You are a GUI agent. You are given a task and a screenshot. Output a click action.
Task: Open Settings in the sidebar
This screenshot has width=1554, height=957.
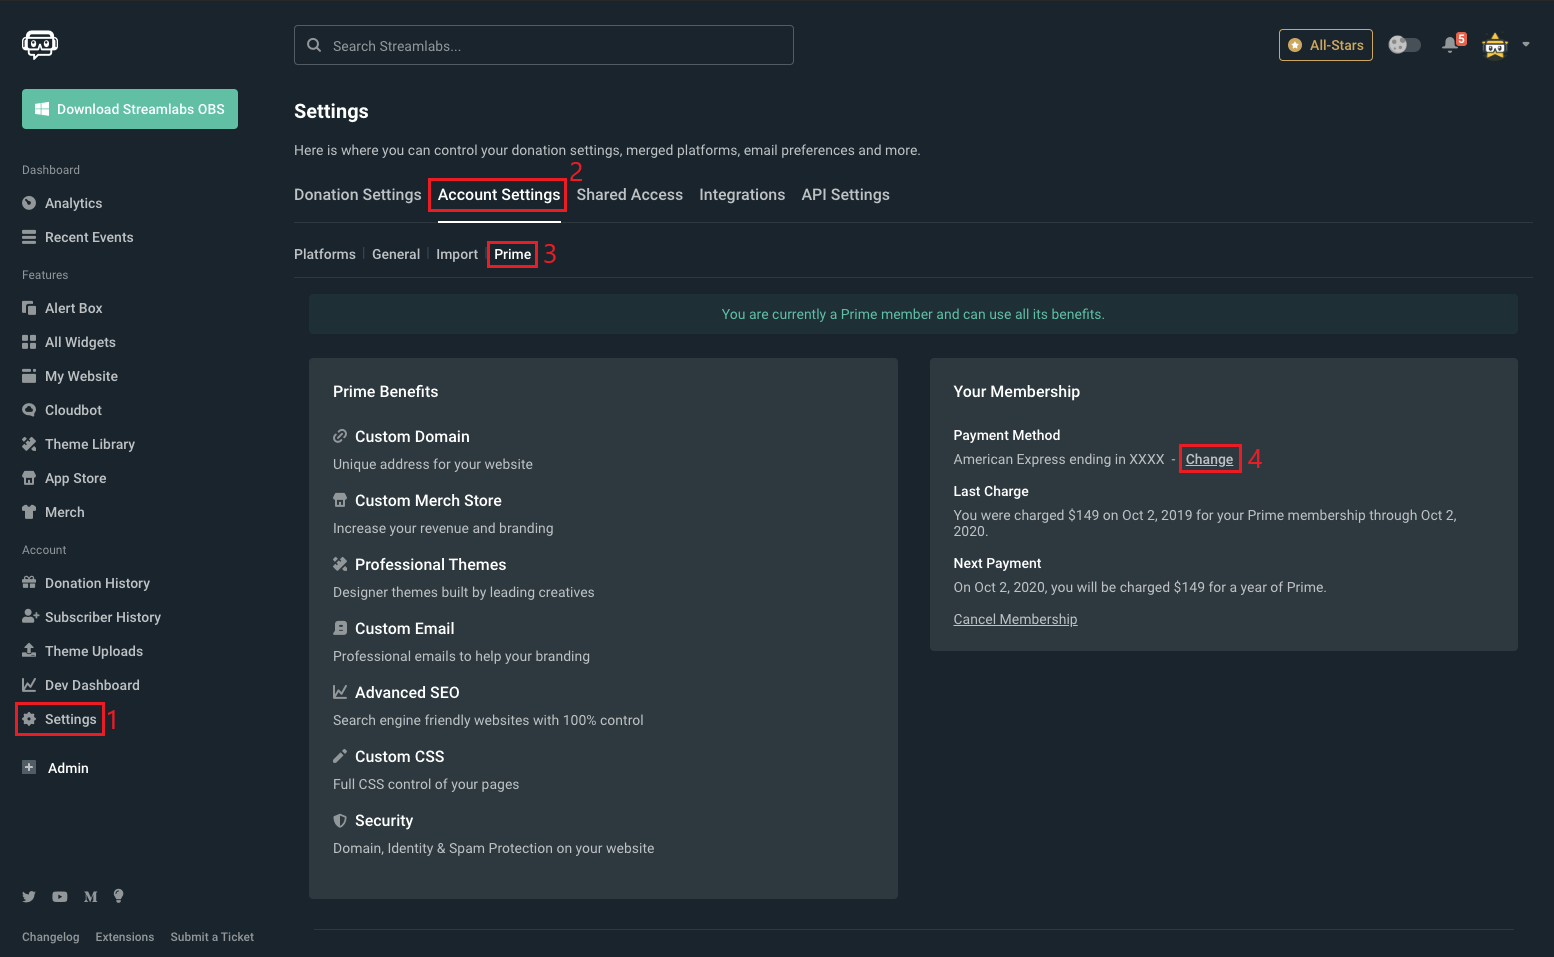(60, 719)
